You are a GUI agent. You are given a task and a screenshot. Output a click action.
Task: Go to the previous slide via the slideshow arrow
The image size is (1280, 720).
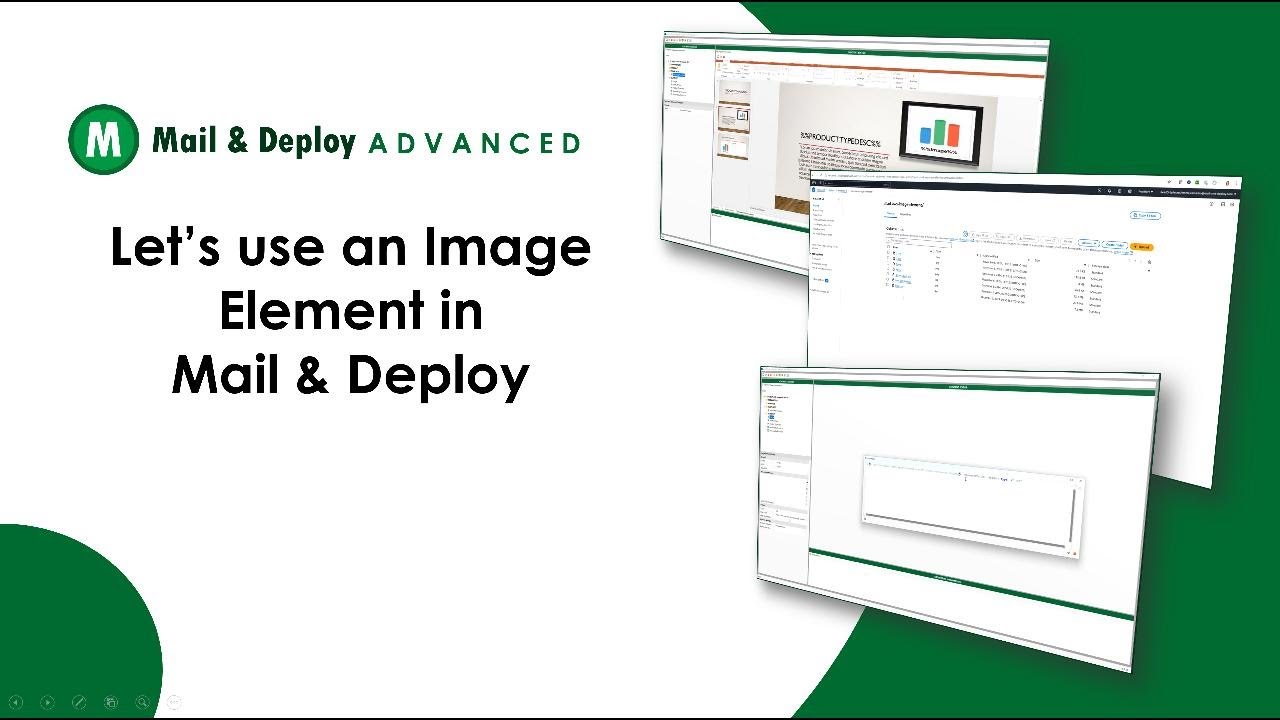click(15, 703)
